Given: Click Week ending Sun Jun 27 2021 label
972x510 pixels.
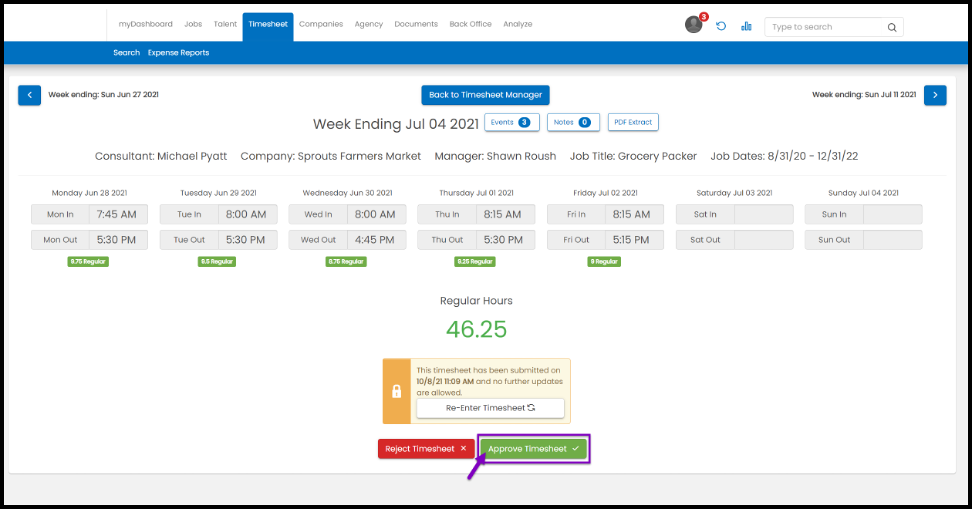Looking at the screenshot, I should 104,95.
